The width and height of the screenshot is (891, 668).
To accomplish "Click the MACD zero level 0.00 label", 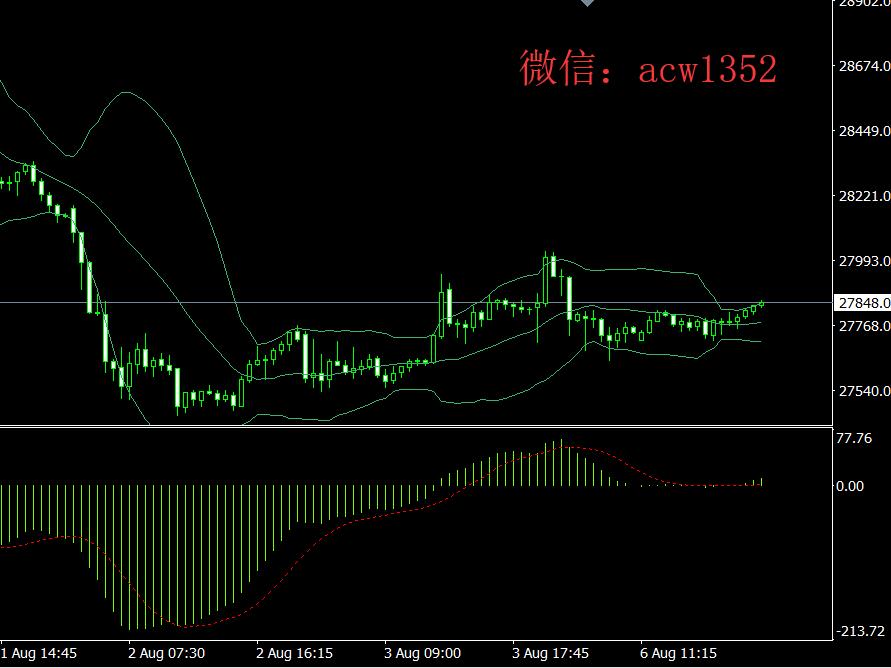I will click(x=850, y=486).
